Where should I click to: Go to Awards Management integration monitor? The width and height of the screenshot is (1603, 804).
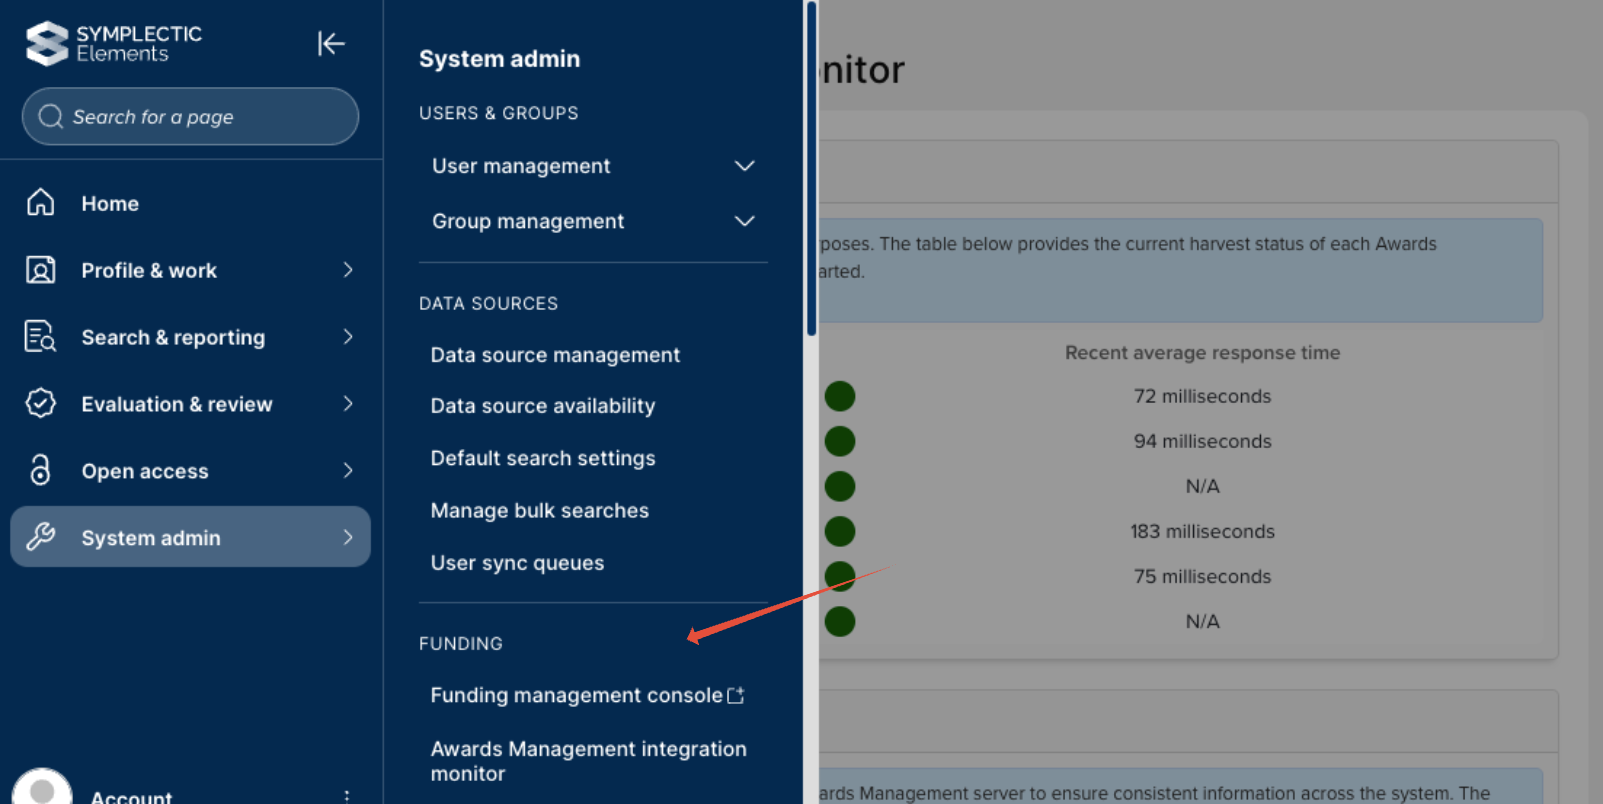pyautogui.click(x=588, y=761)
